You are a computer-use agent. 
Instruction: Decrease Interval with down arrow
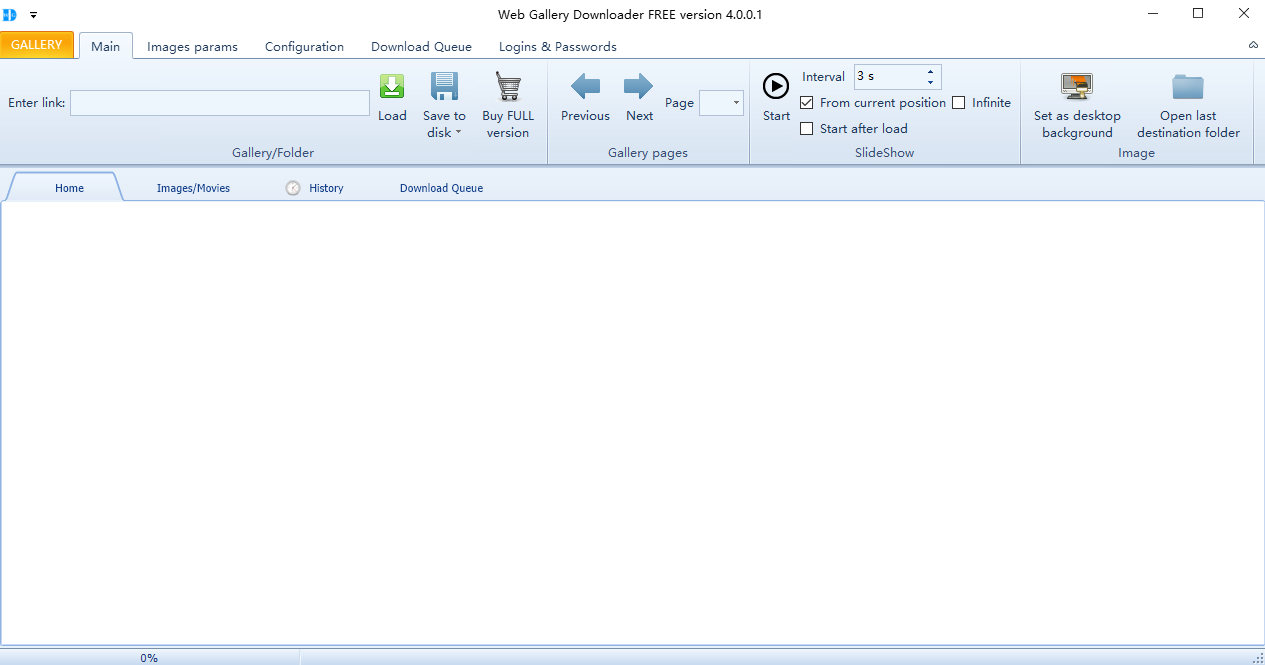point(931,82)
